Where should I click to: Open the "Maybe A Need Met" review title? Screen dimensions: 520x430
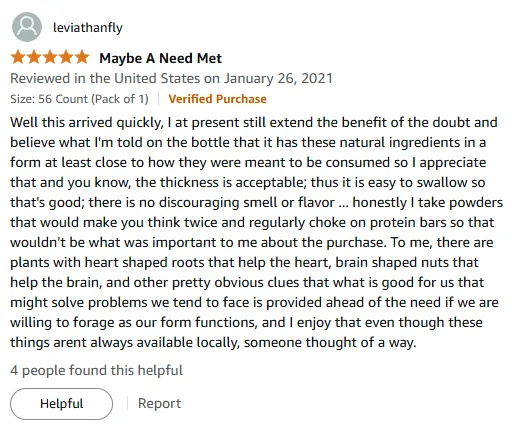[160, 58]
